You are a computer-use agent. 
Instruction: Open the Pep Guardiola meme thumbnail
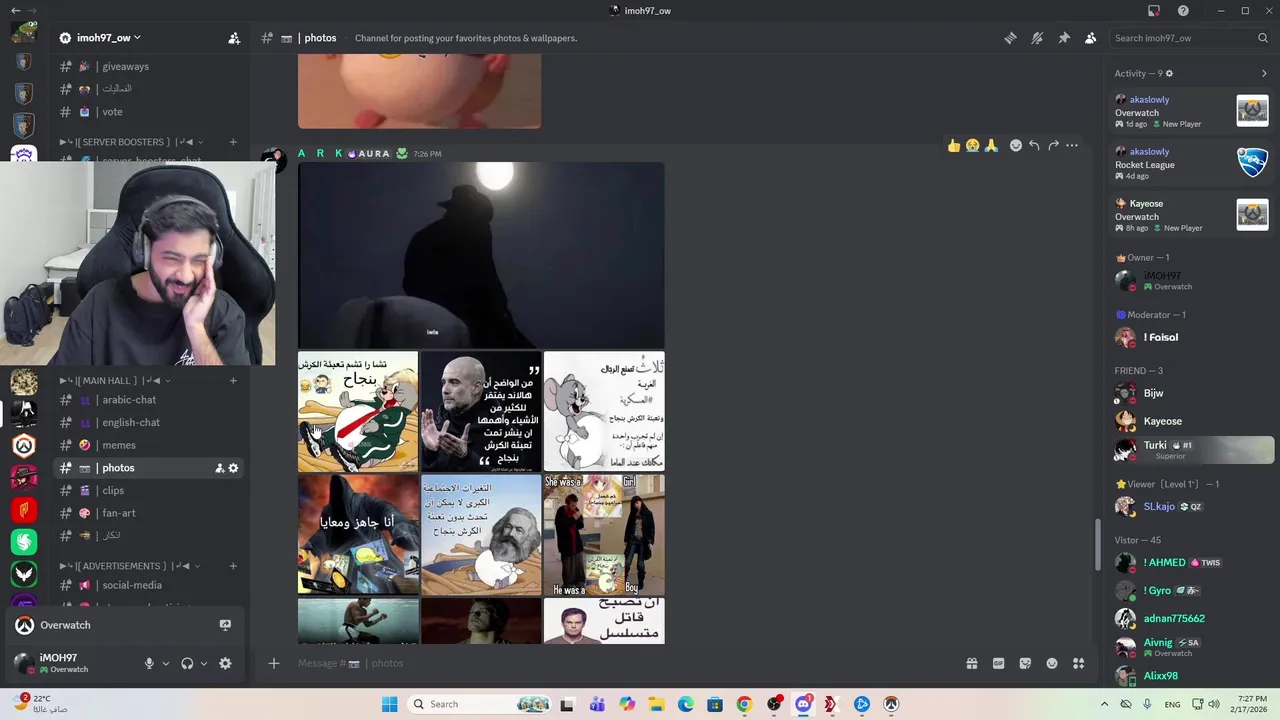[x=481, y=411]
